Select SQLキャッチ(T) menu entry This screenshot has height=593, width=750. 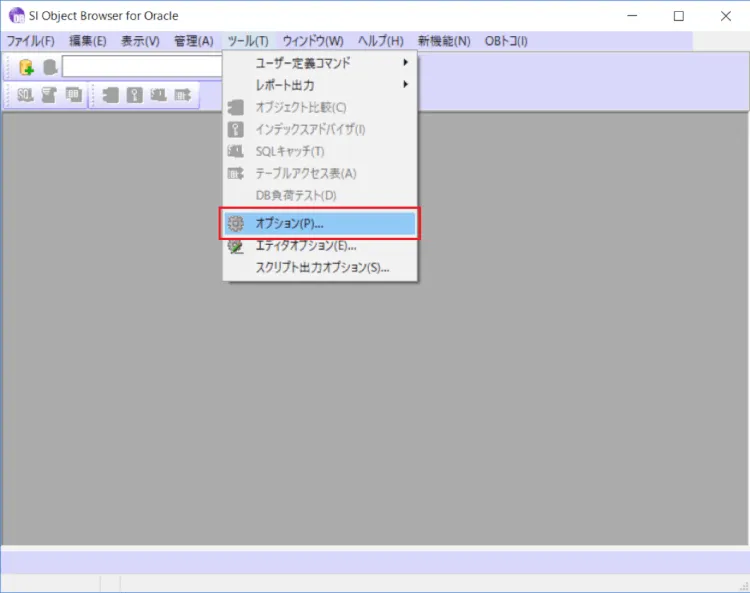(x=320, y=151)
